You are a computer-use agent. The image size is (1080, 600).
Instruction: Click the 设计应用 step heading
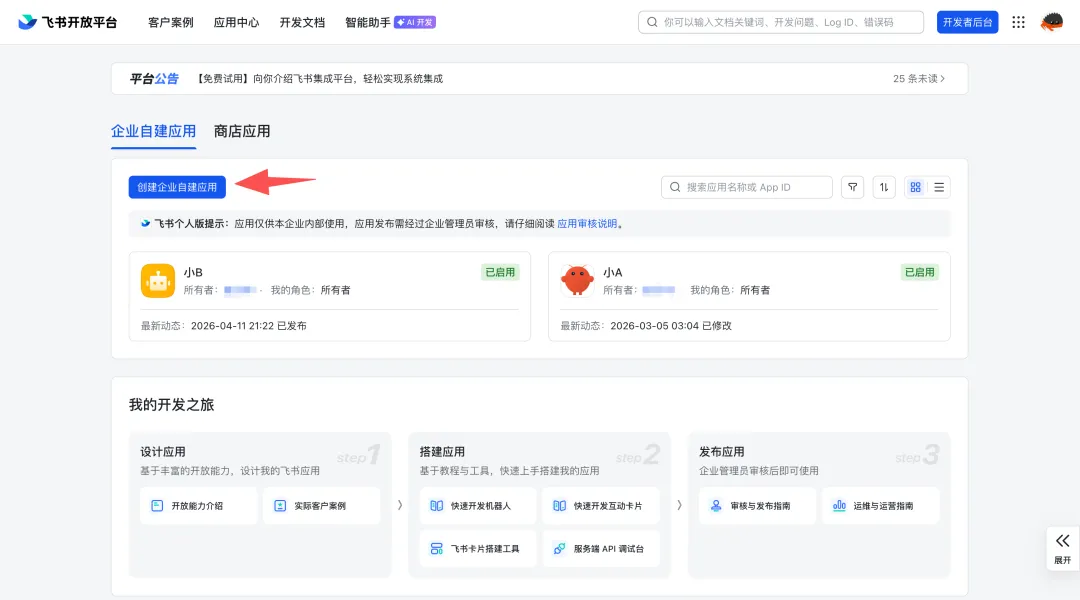(163, 452)
